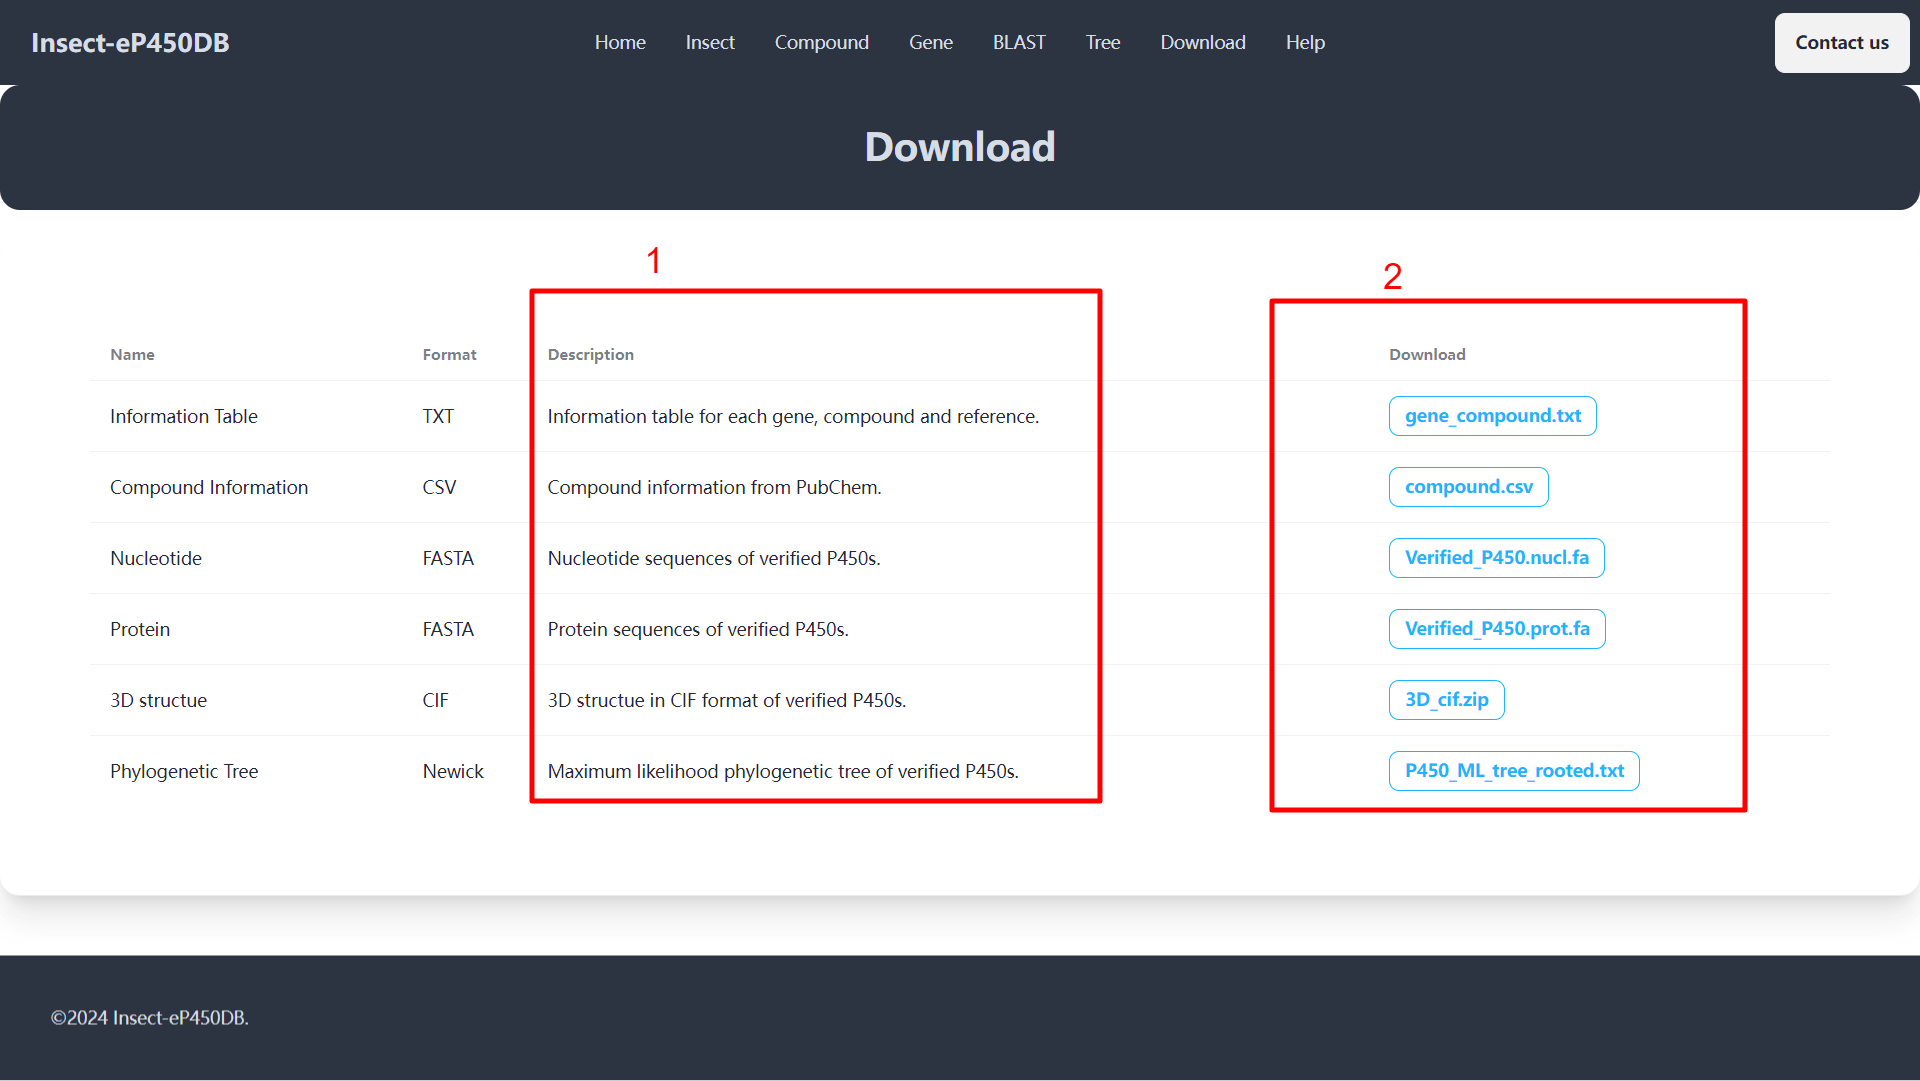Click the Download column header
Viewport: 1920px width, 1081px height.
(x=1427, y=355)
